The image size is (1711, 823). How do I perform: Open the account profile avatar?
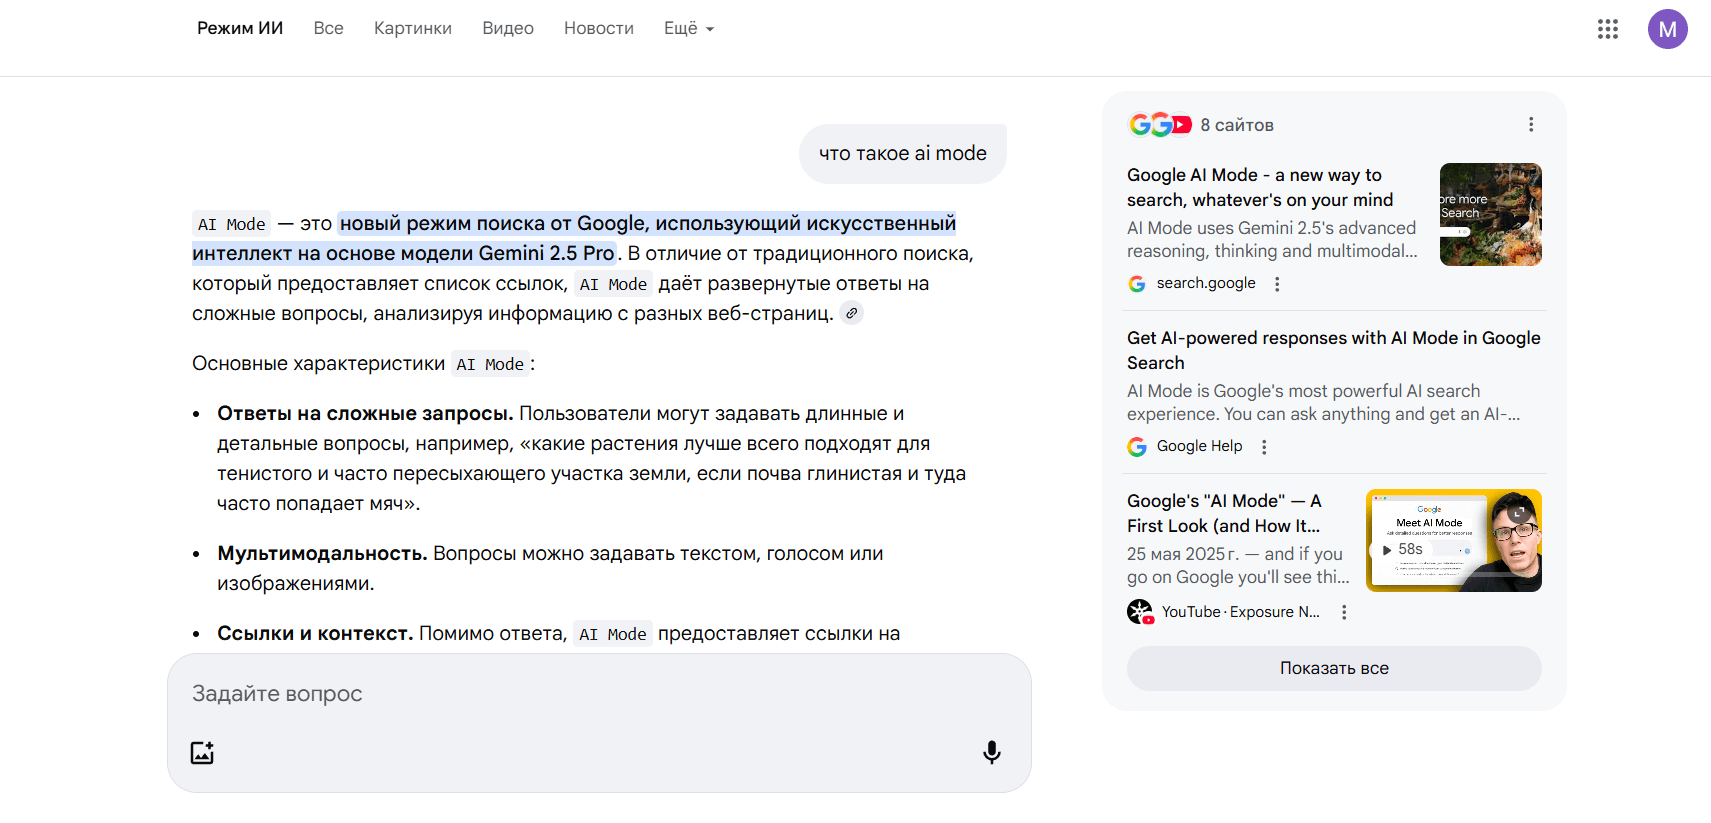(x=1667, y=29)
